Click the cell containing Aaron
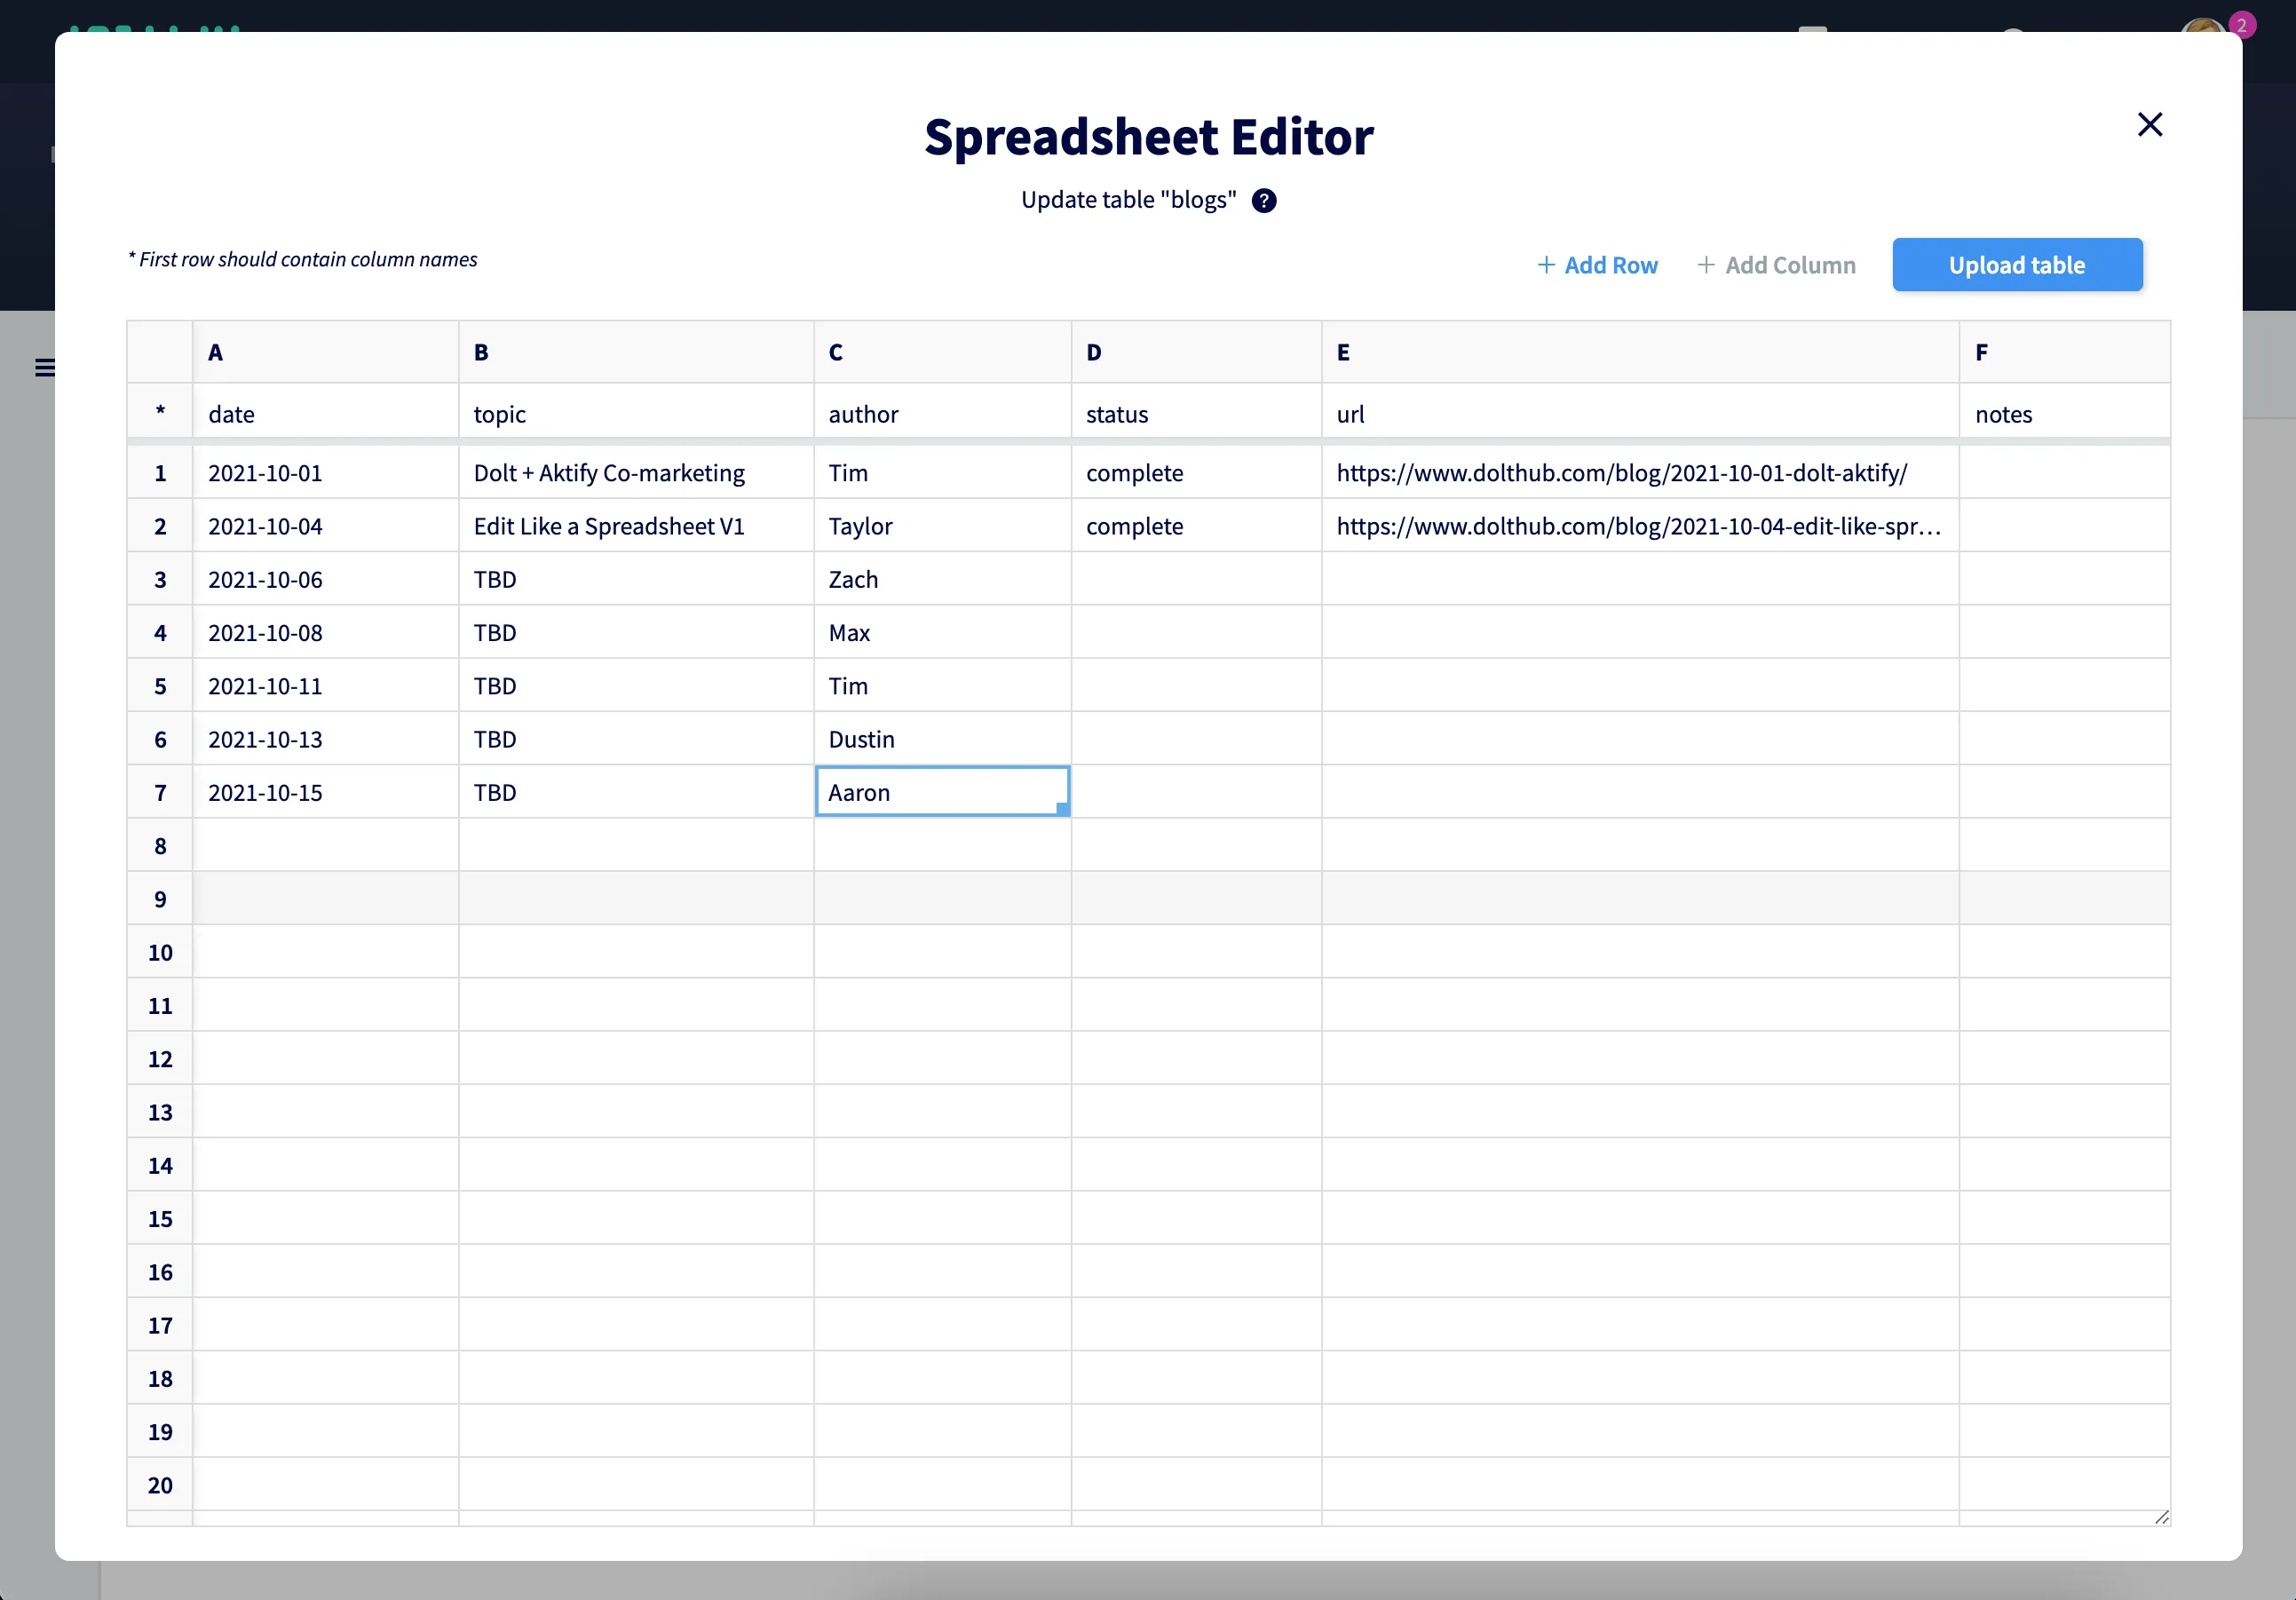The width and height of the screenshot is (2296, 1600). [941, 791]
